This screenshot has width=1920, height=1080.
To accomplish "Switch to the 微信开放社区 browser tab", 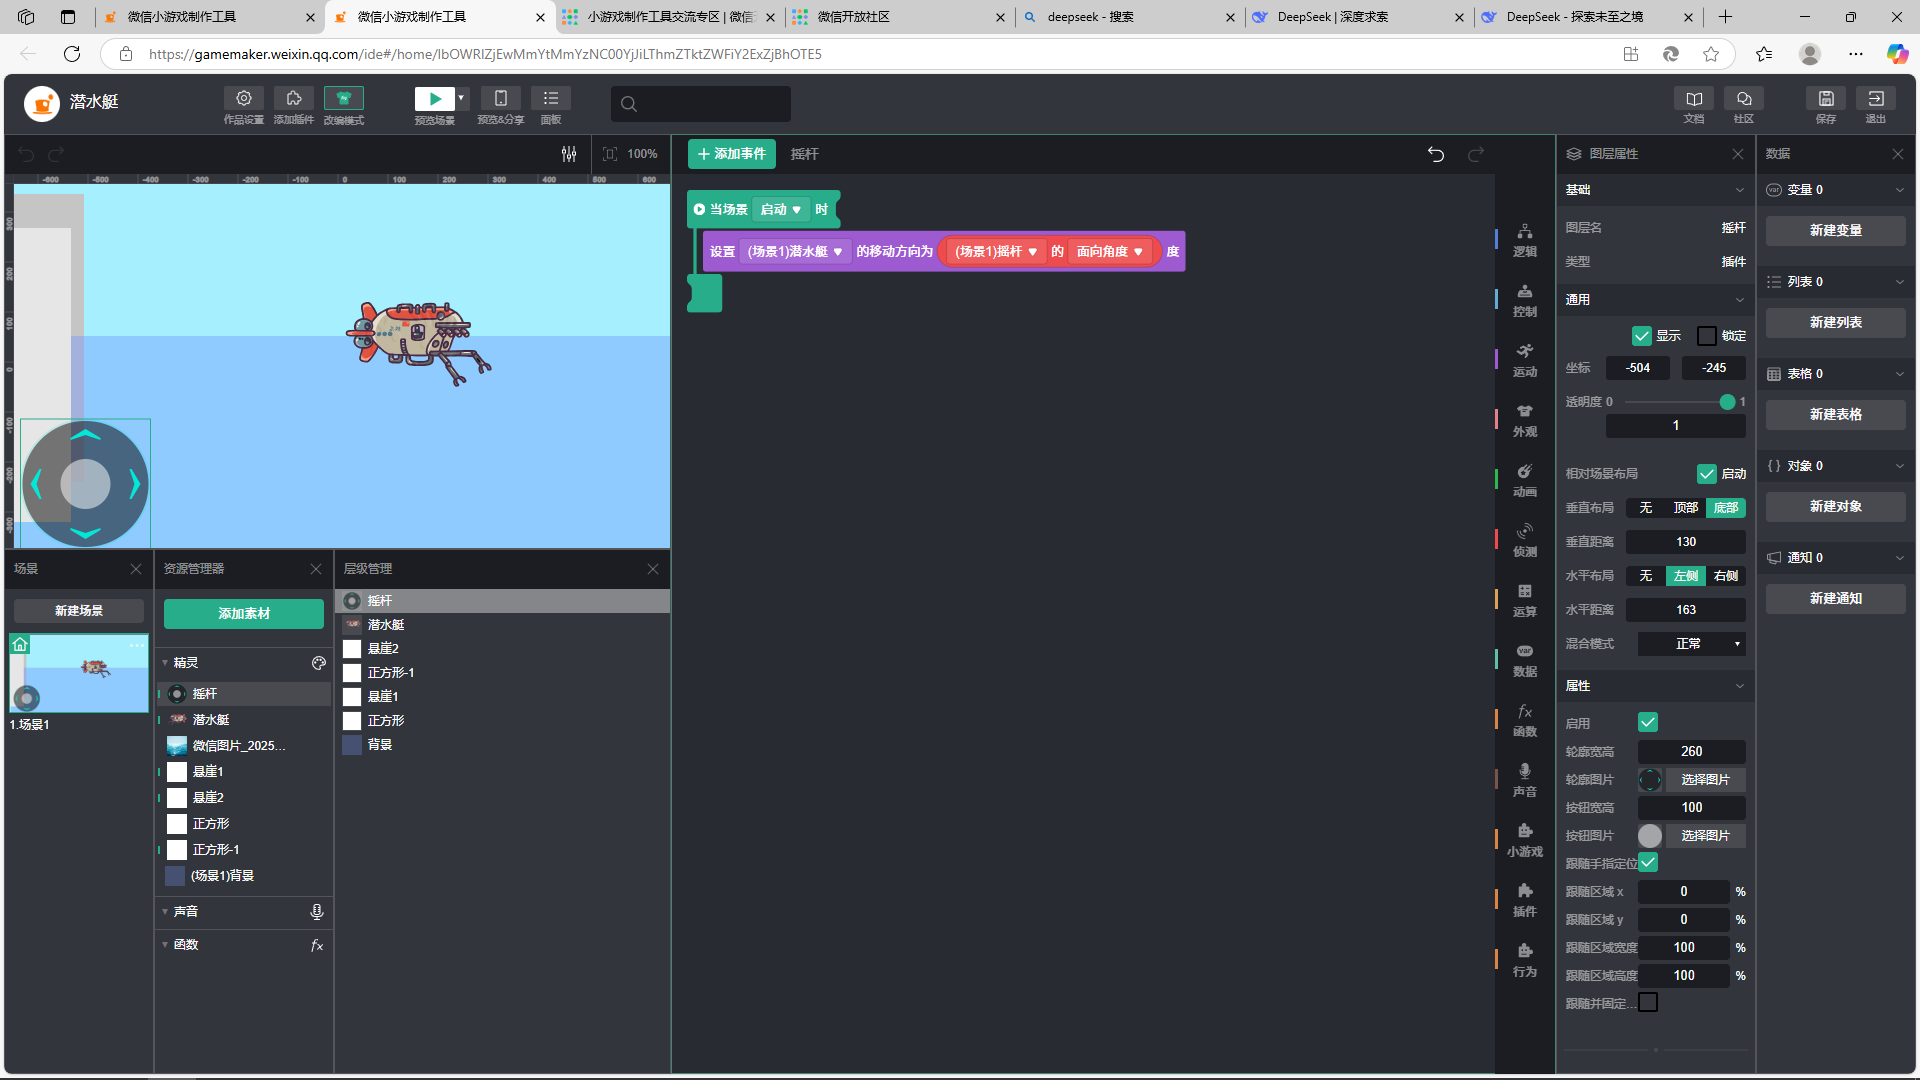I will click(899, 17).
